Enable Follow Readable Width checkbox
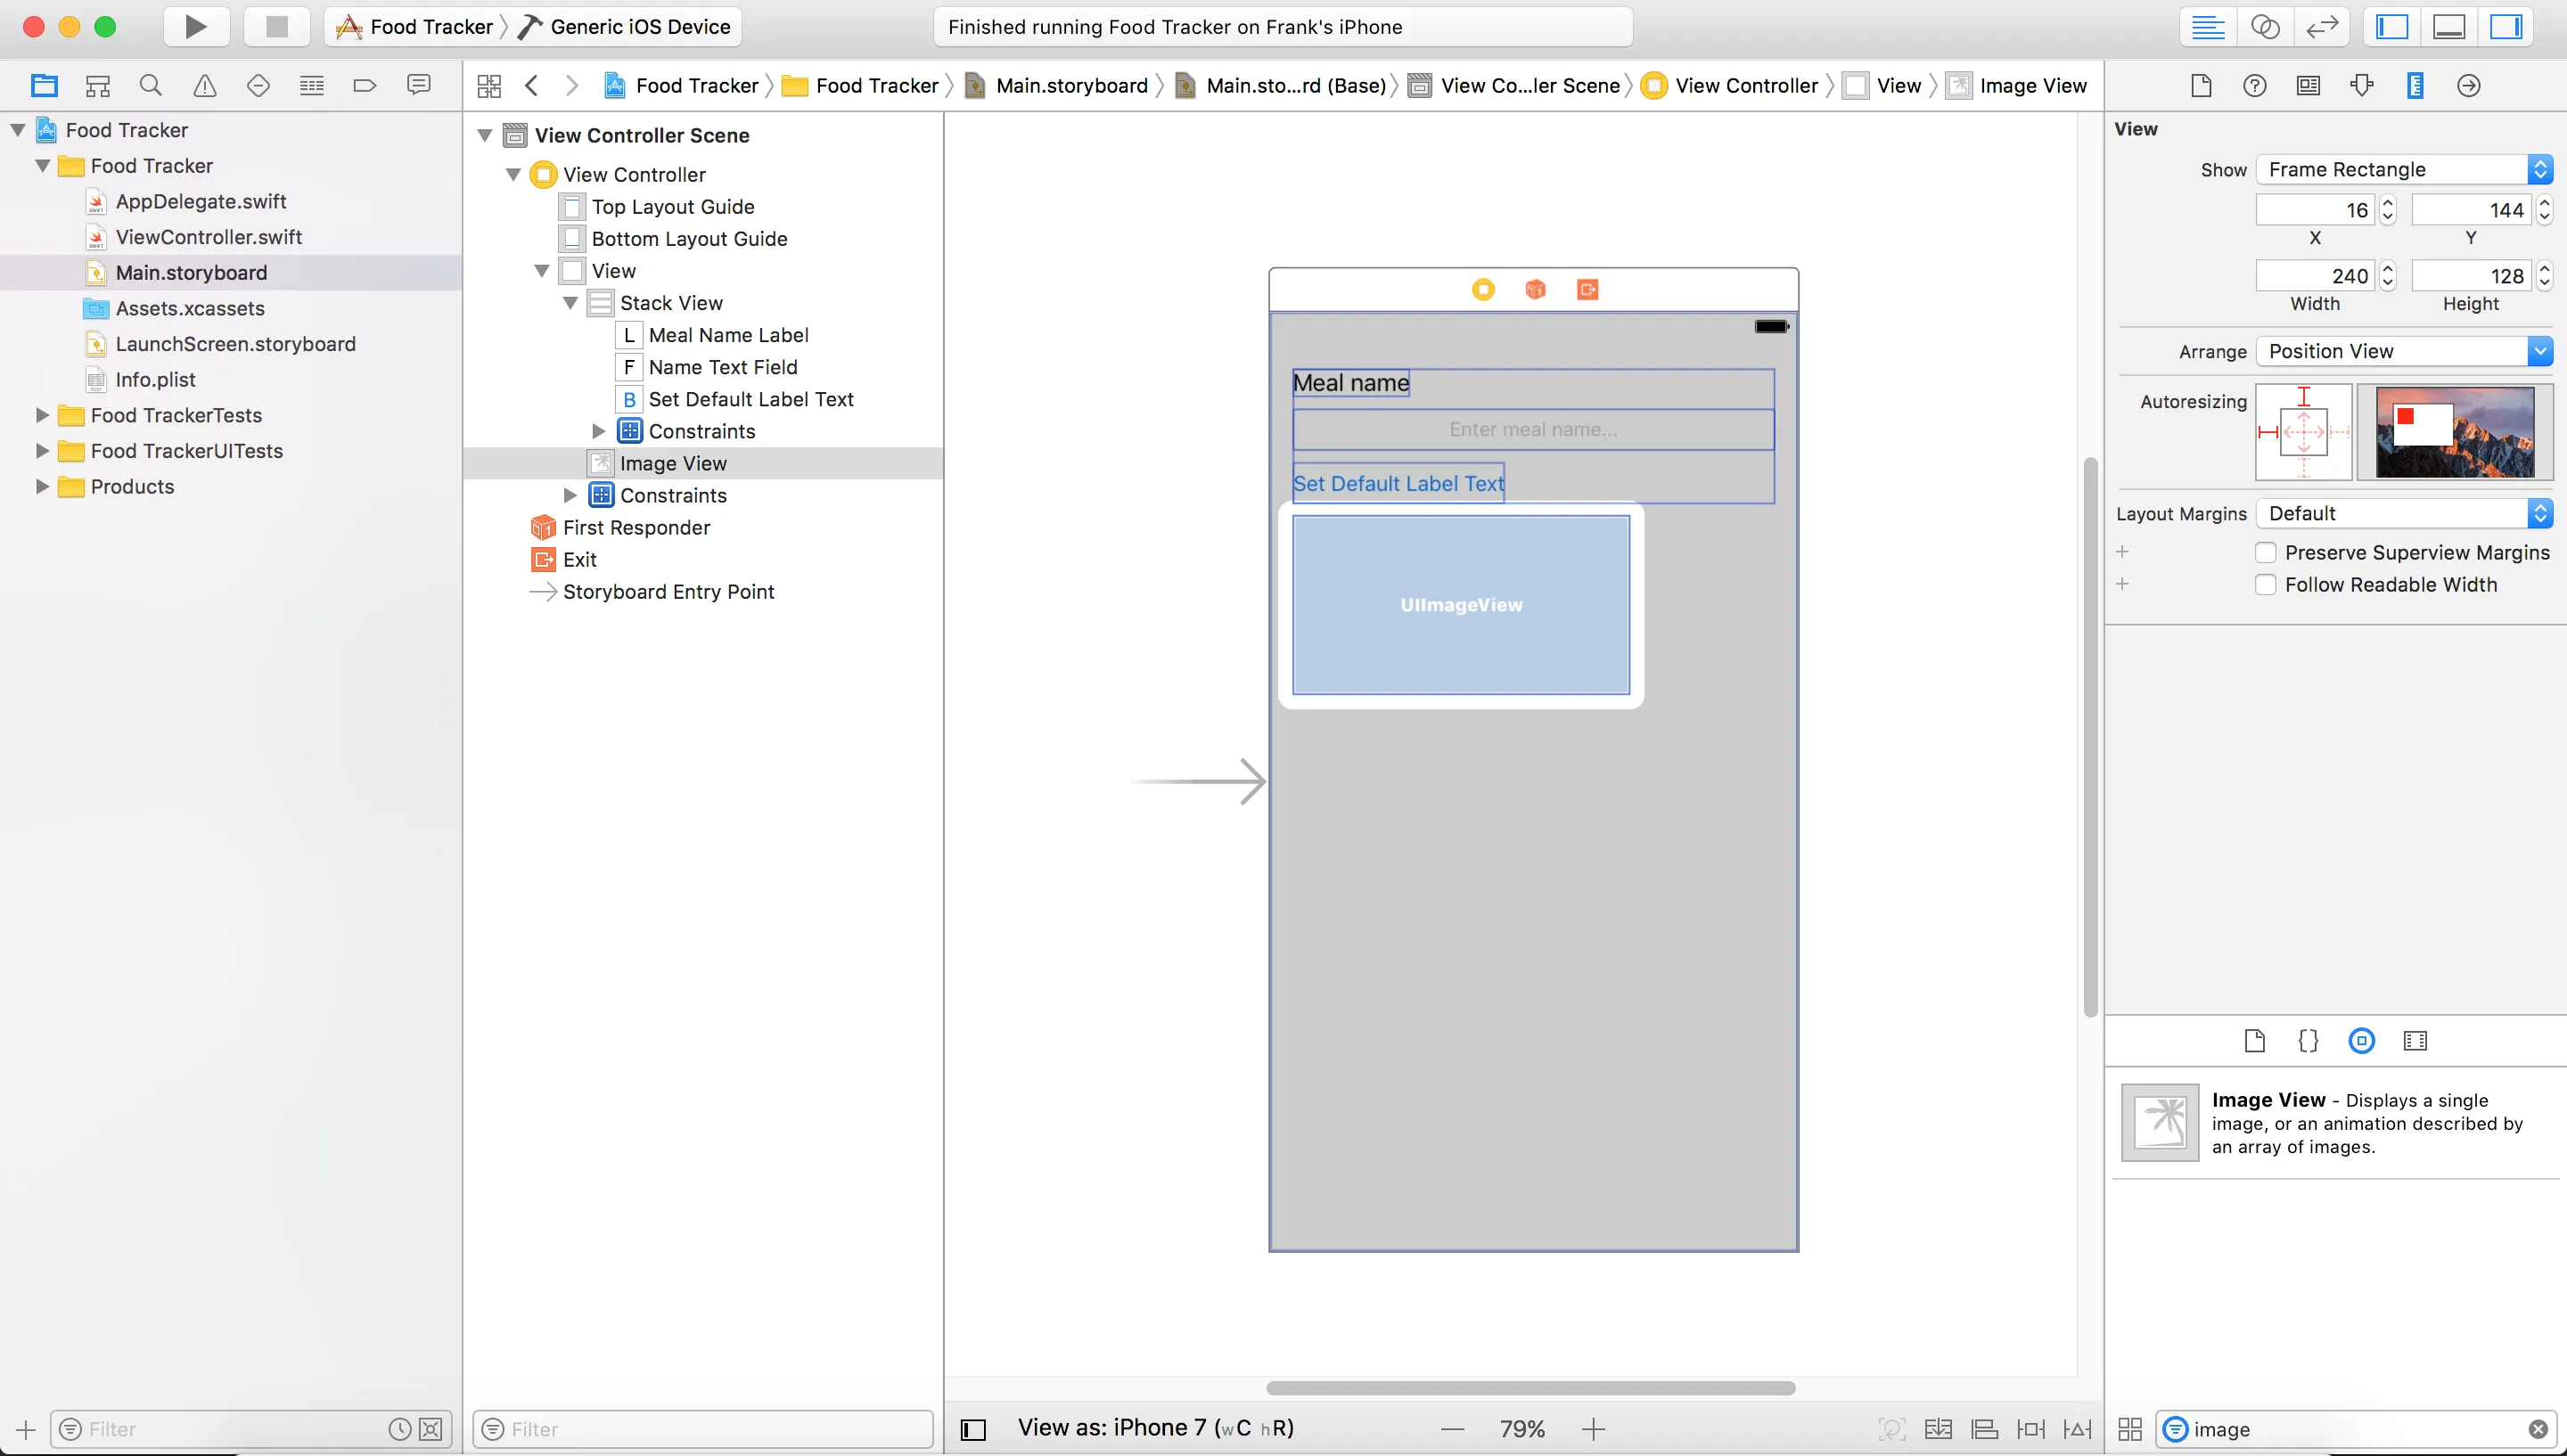Screen dimensions: 2567x1456 point(2266,585)
